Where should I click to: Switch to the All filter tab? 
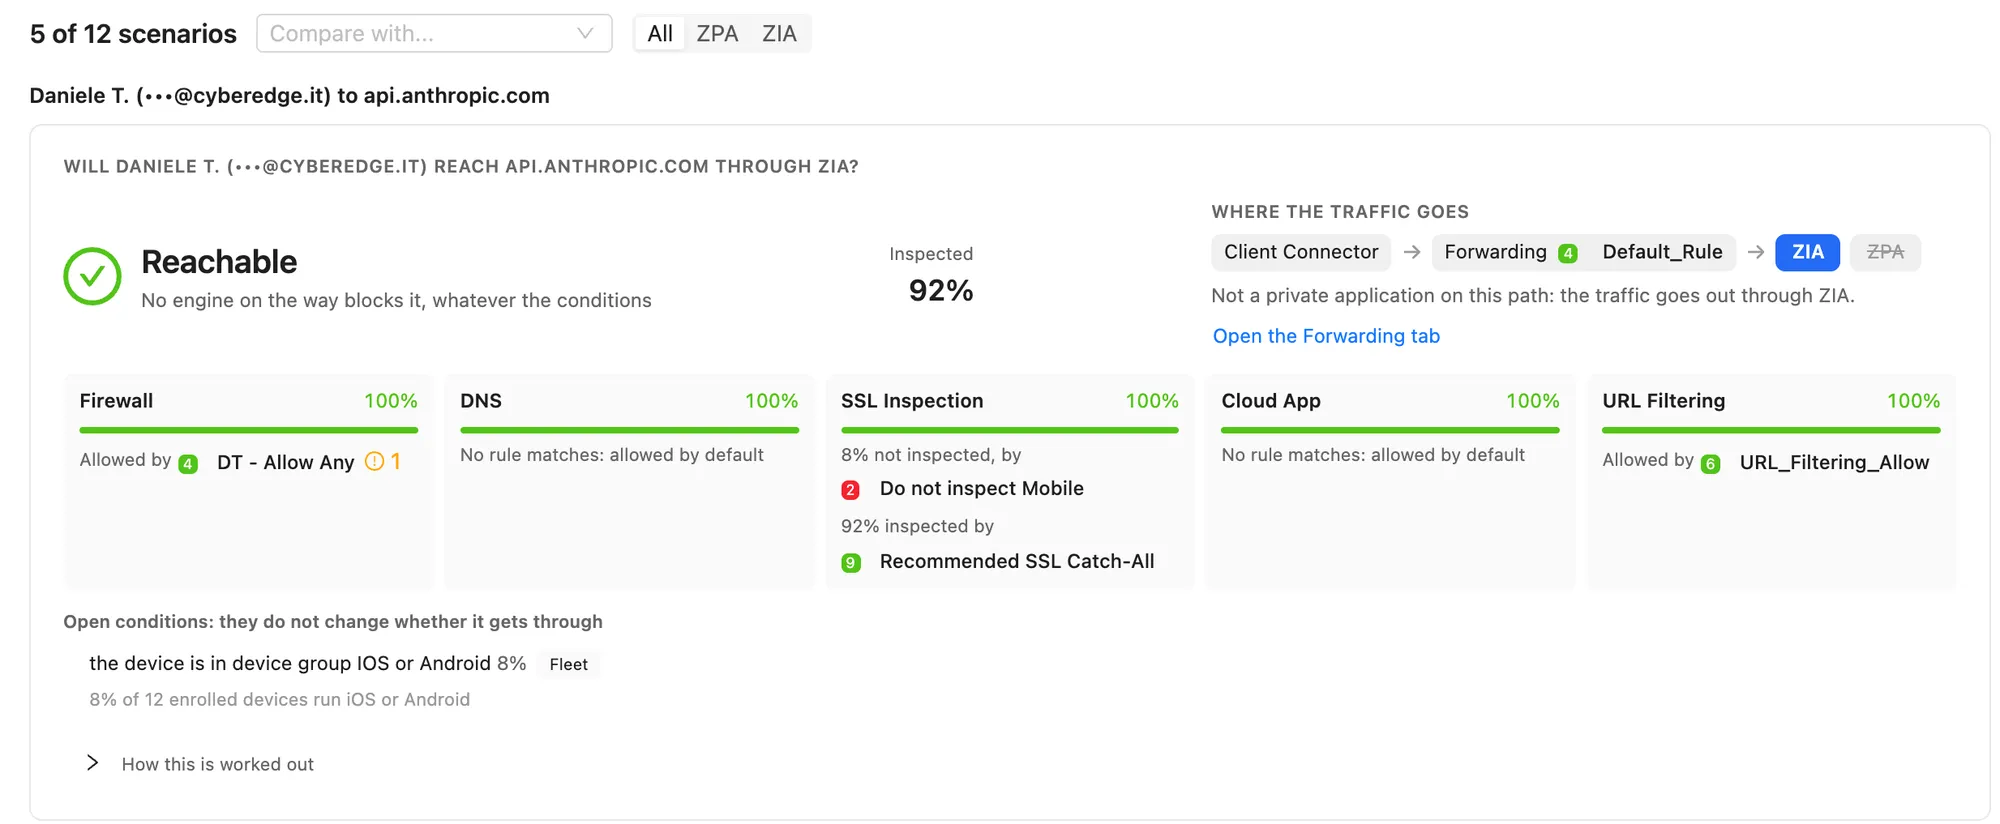660,33
